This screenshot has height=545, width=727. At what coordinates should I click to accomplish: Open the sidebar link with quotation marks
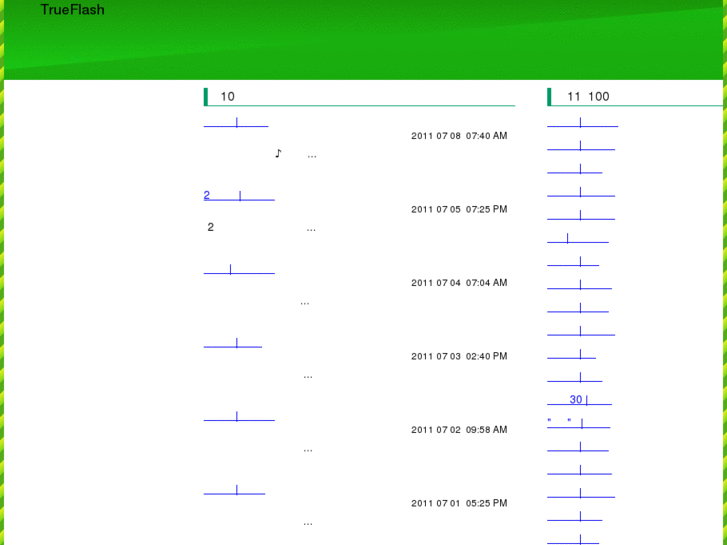click(x=579, y=423)
